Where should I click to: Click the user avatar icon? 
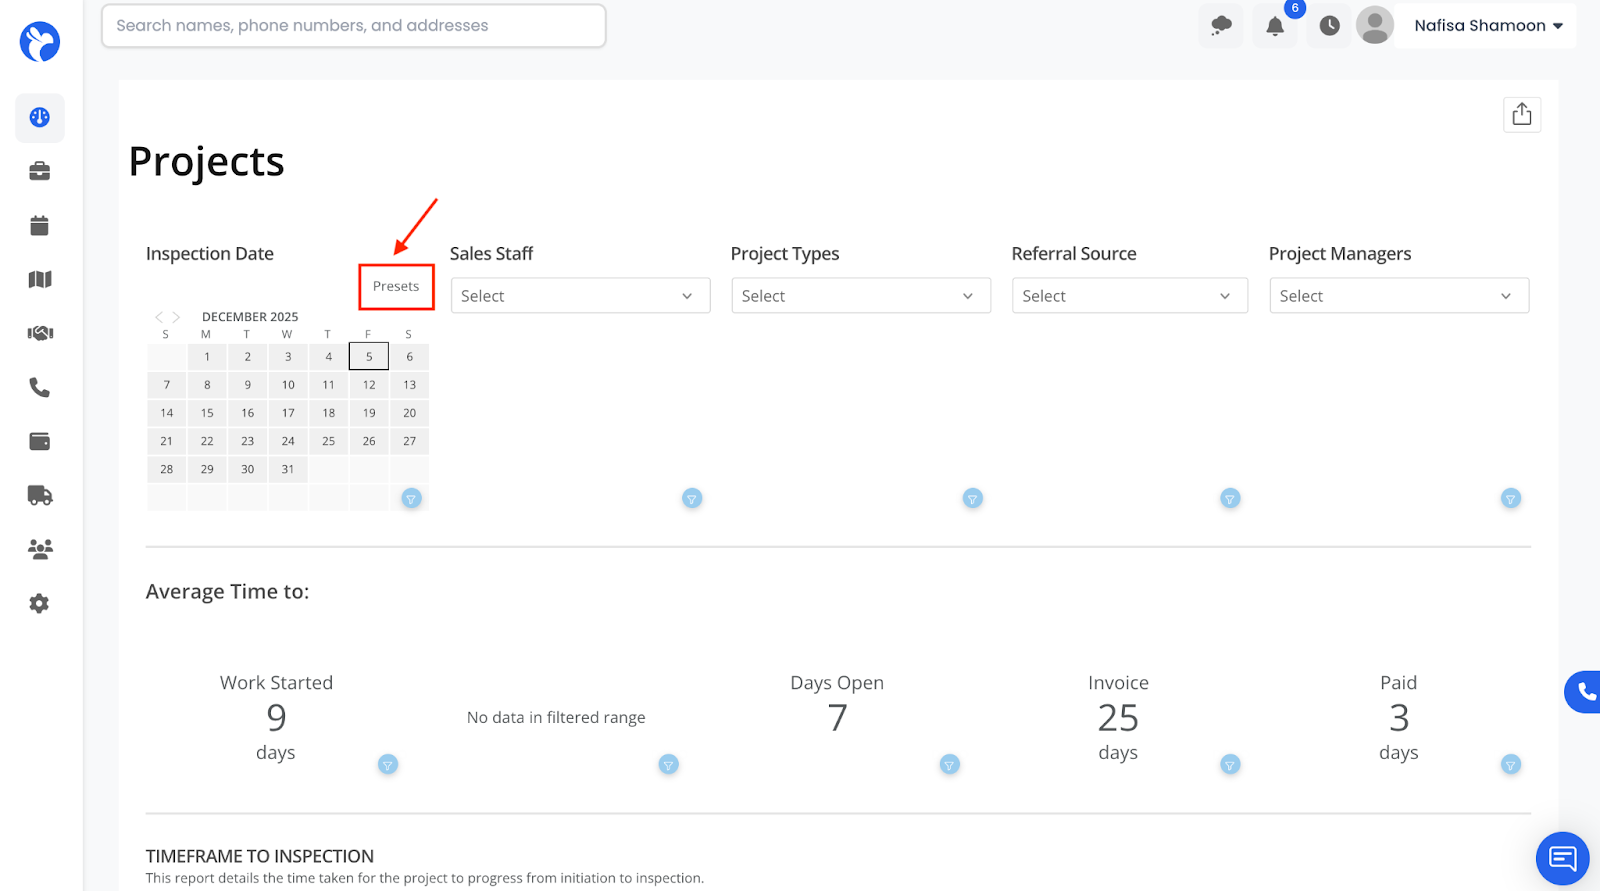coord(1375,25)
